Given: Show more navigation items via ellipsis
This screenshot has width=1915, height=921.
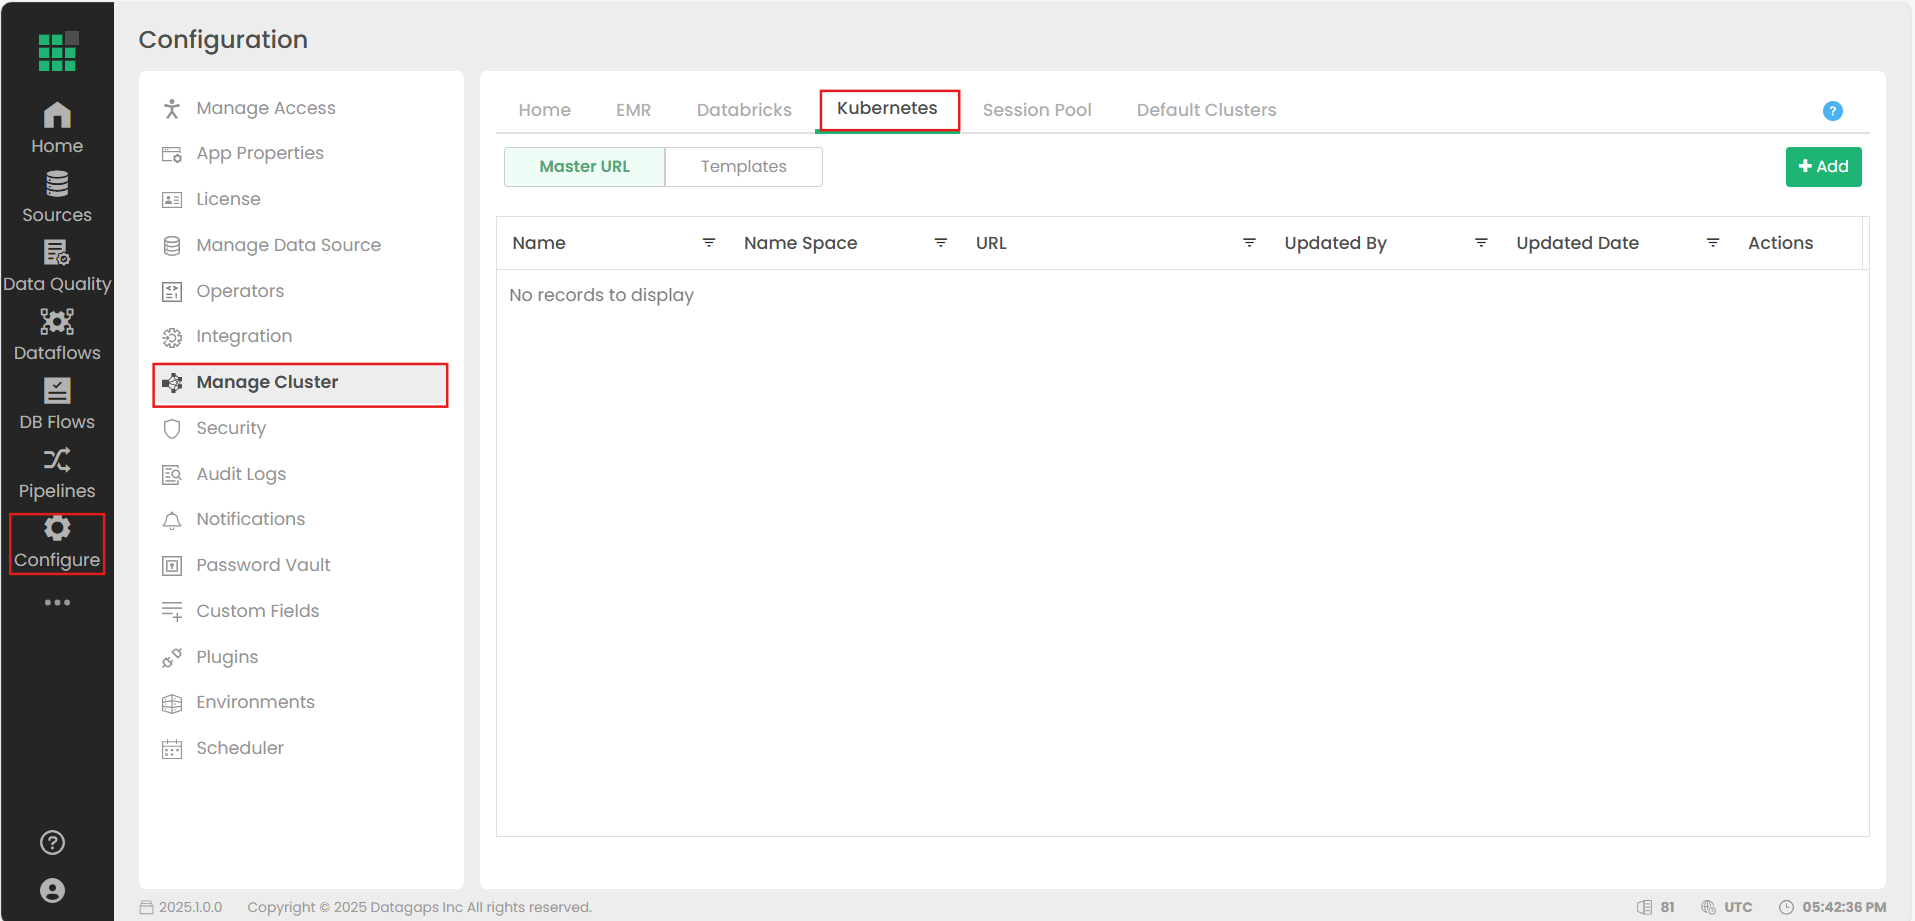Looking at the screenshot, I should click(x=57, y=603).
